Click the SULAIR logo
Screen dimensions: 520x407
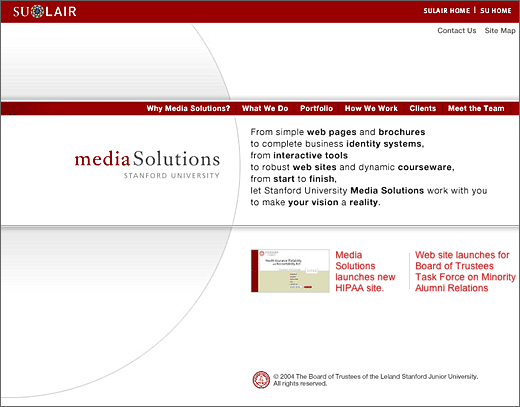tap(45, 11)
